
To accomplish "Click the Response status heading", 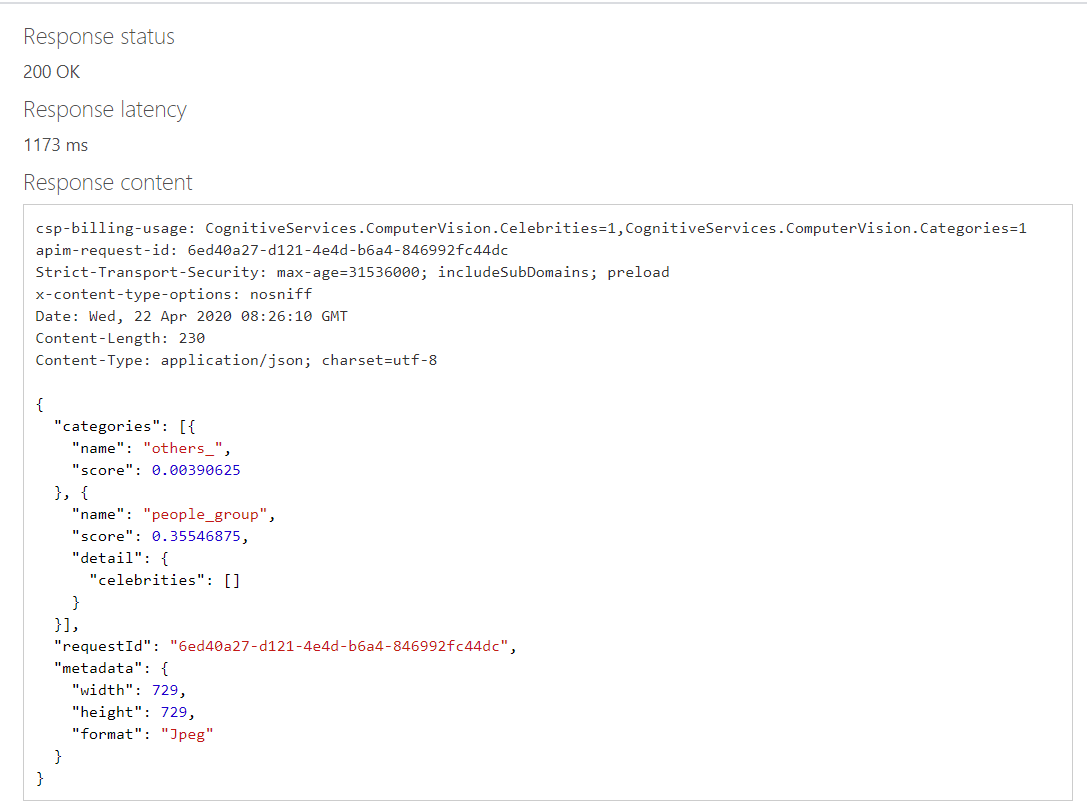I will pyautogui.click(x=99, y=37).
